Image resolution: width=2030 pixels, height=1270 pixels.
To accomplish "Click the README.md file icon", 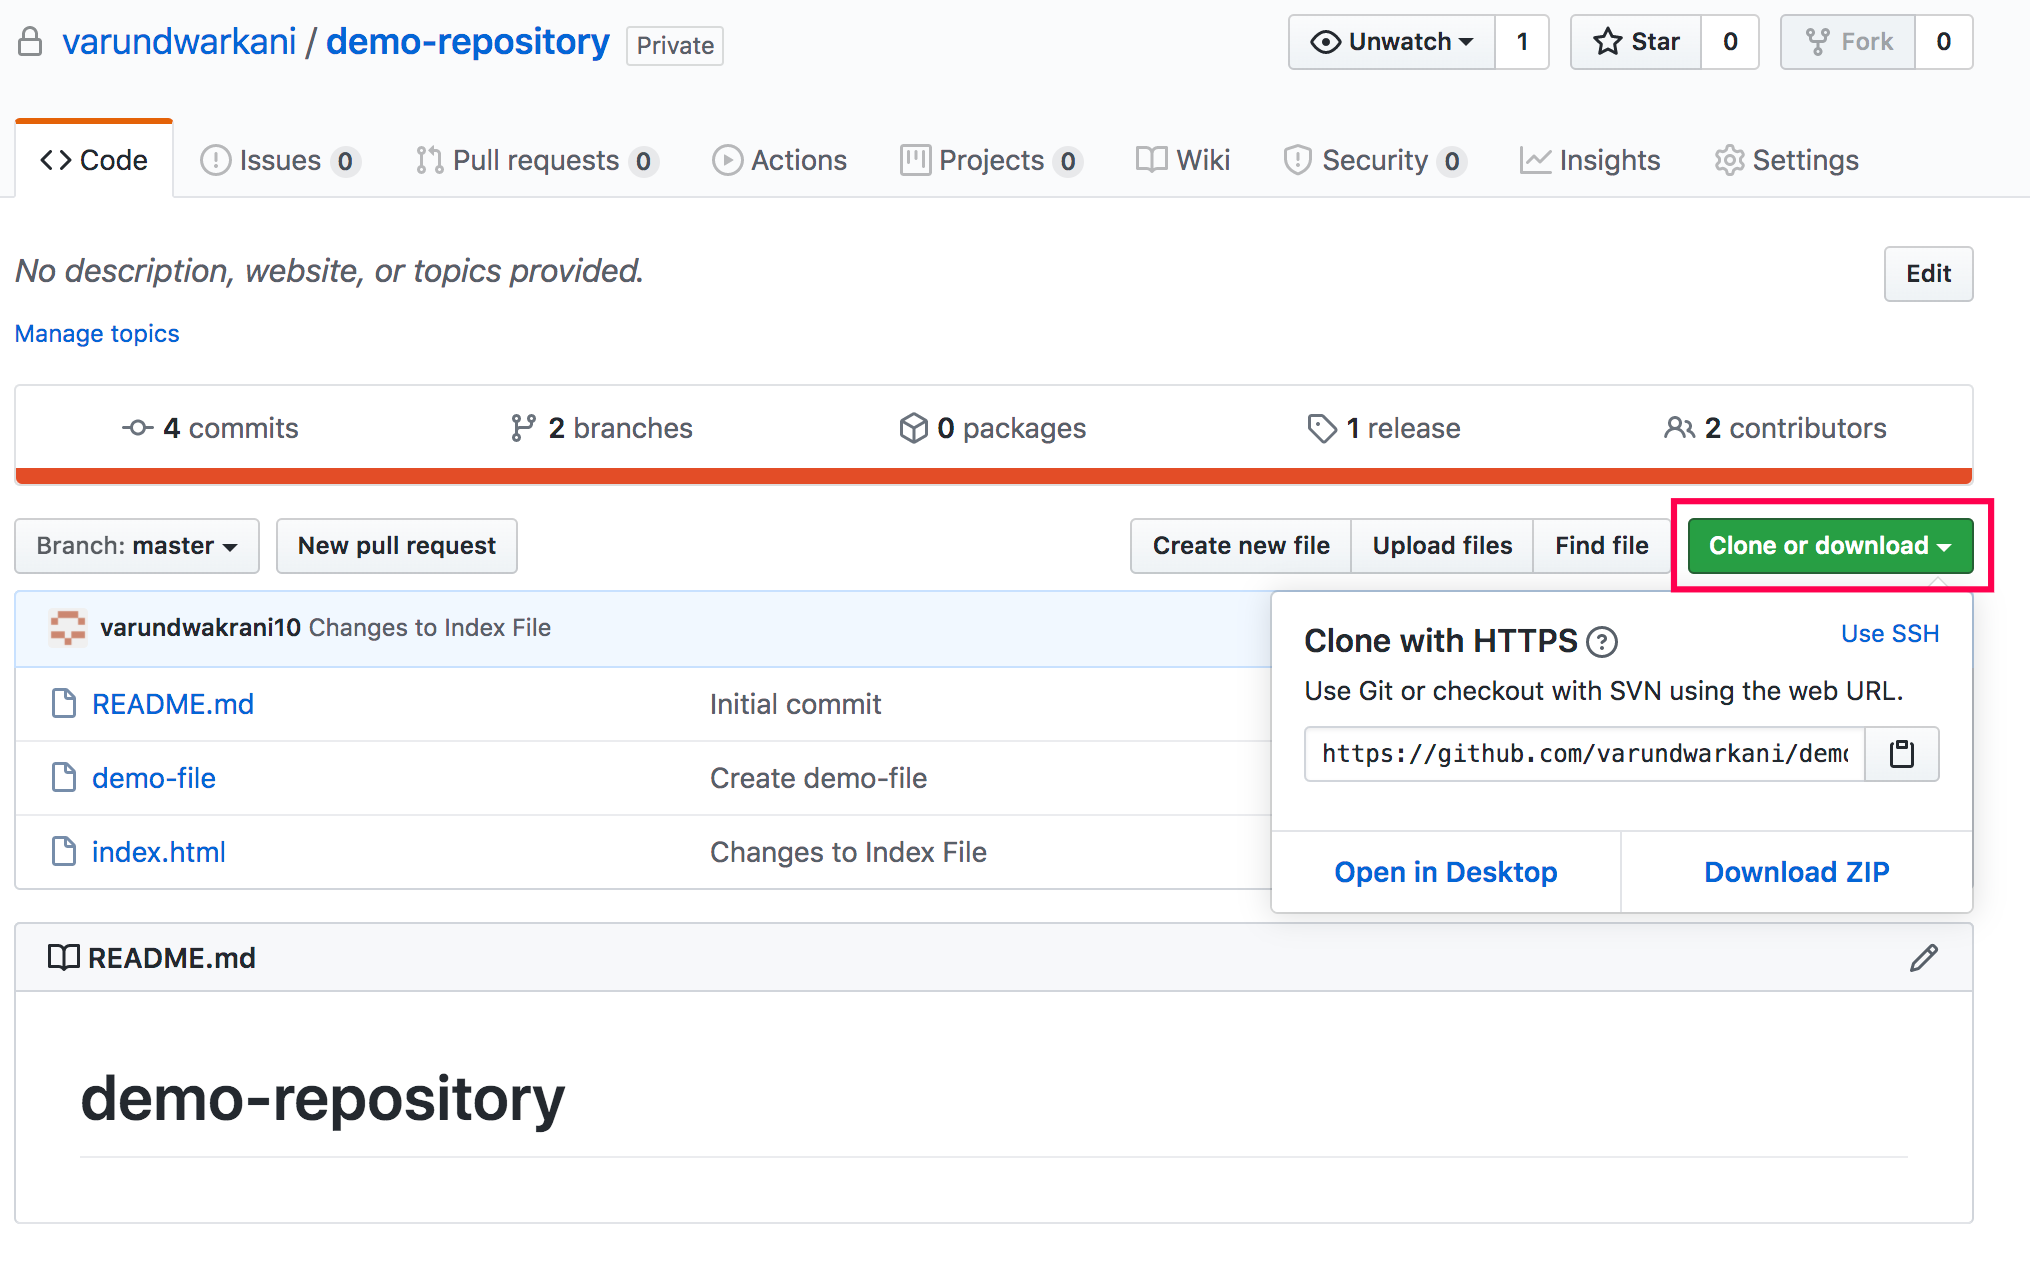I will click(x=64, y=704).
